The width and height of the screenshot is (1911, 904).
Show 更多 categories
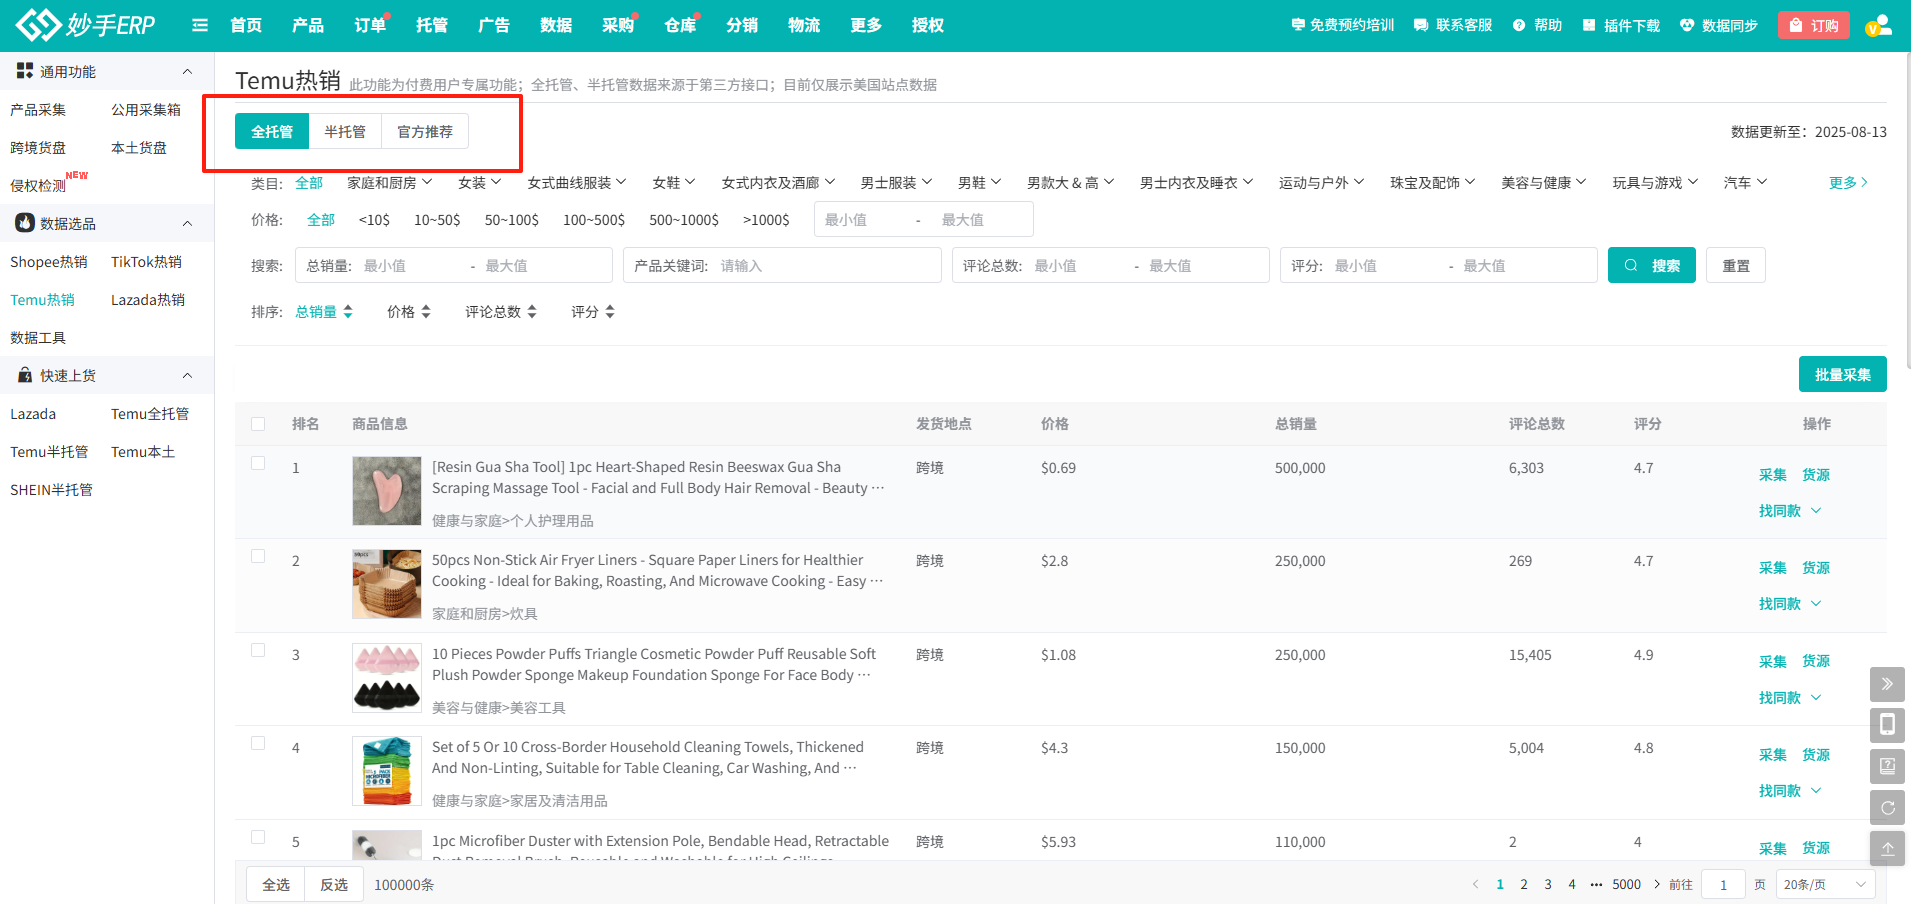(x=1848, y=183)
